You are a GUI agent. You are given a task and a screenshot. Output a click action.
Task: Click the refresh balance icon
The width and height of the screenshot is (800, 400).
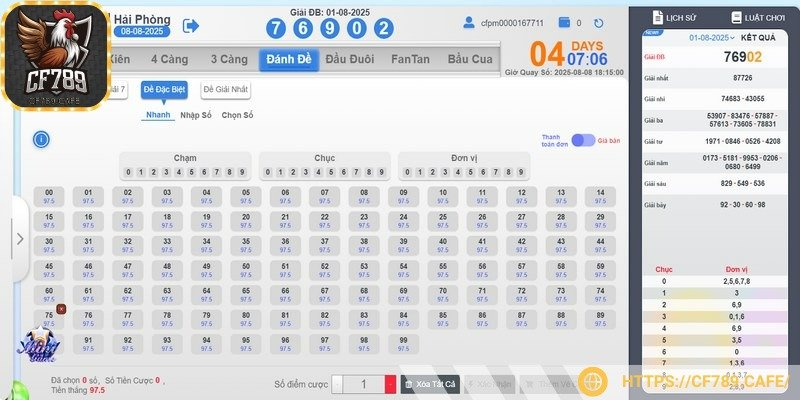[598, 23]
